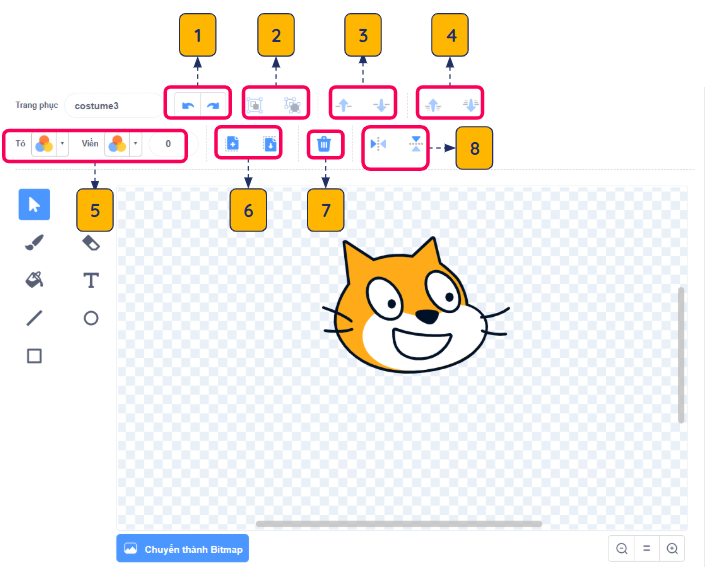Click the cat head drawing on canvas
The image size is (705, 567).
tap(416, 306)
